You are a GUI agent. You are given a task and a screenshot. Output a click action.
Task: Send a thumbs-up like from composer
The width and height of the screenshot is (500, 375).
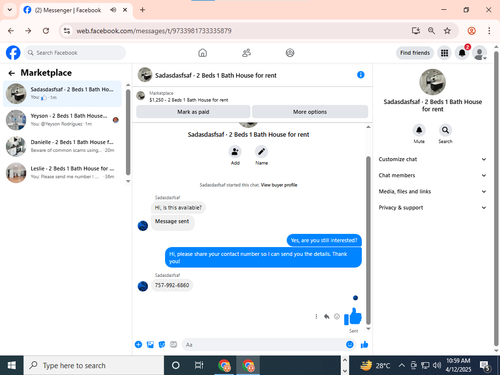pos(364,345)
